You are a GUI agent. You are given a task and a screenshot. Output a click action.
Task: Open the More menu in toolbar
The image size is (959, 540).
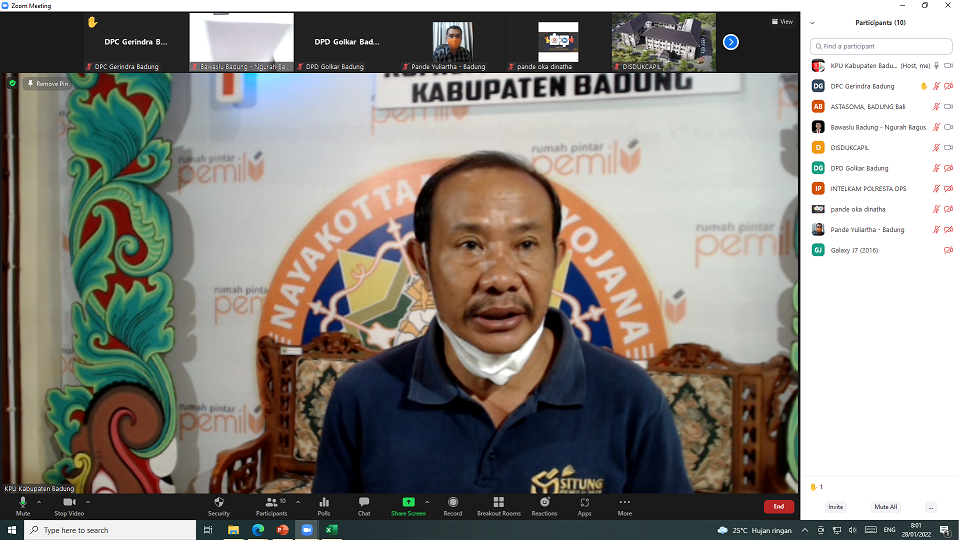(x=624, y=505)
